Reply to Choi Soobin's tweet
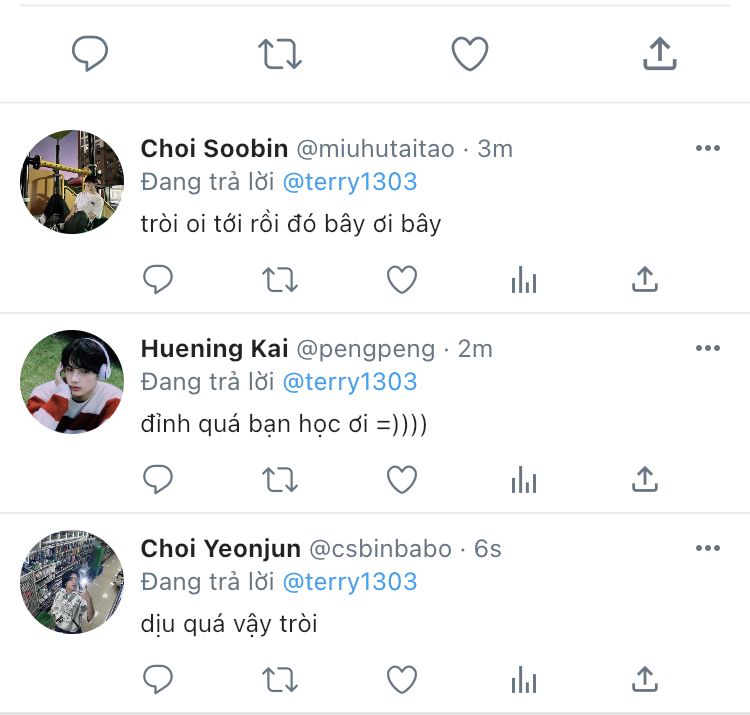Image resolution: width=750 pixels, height=715 pixels. pos(158,281)
